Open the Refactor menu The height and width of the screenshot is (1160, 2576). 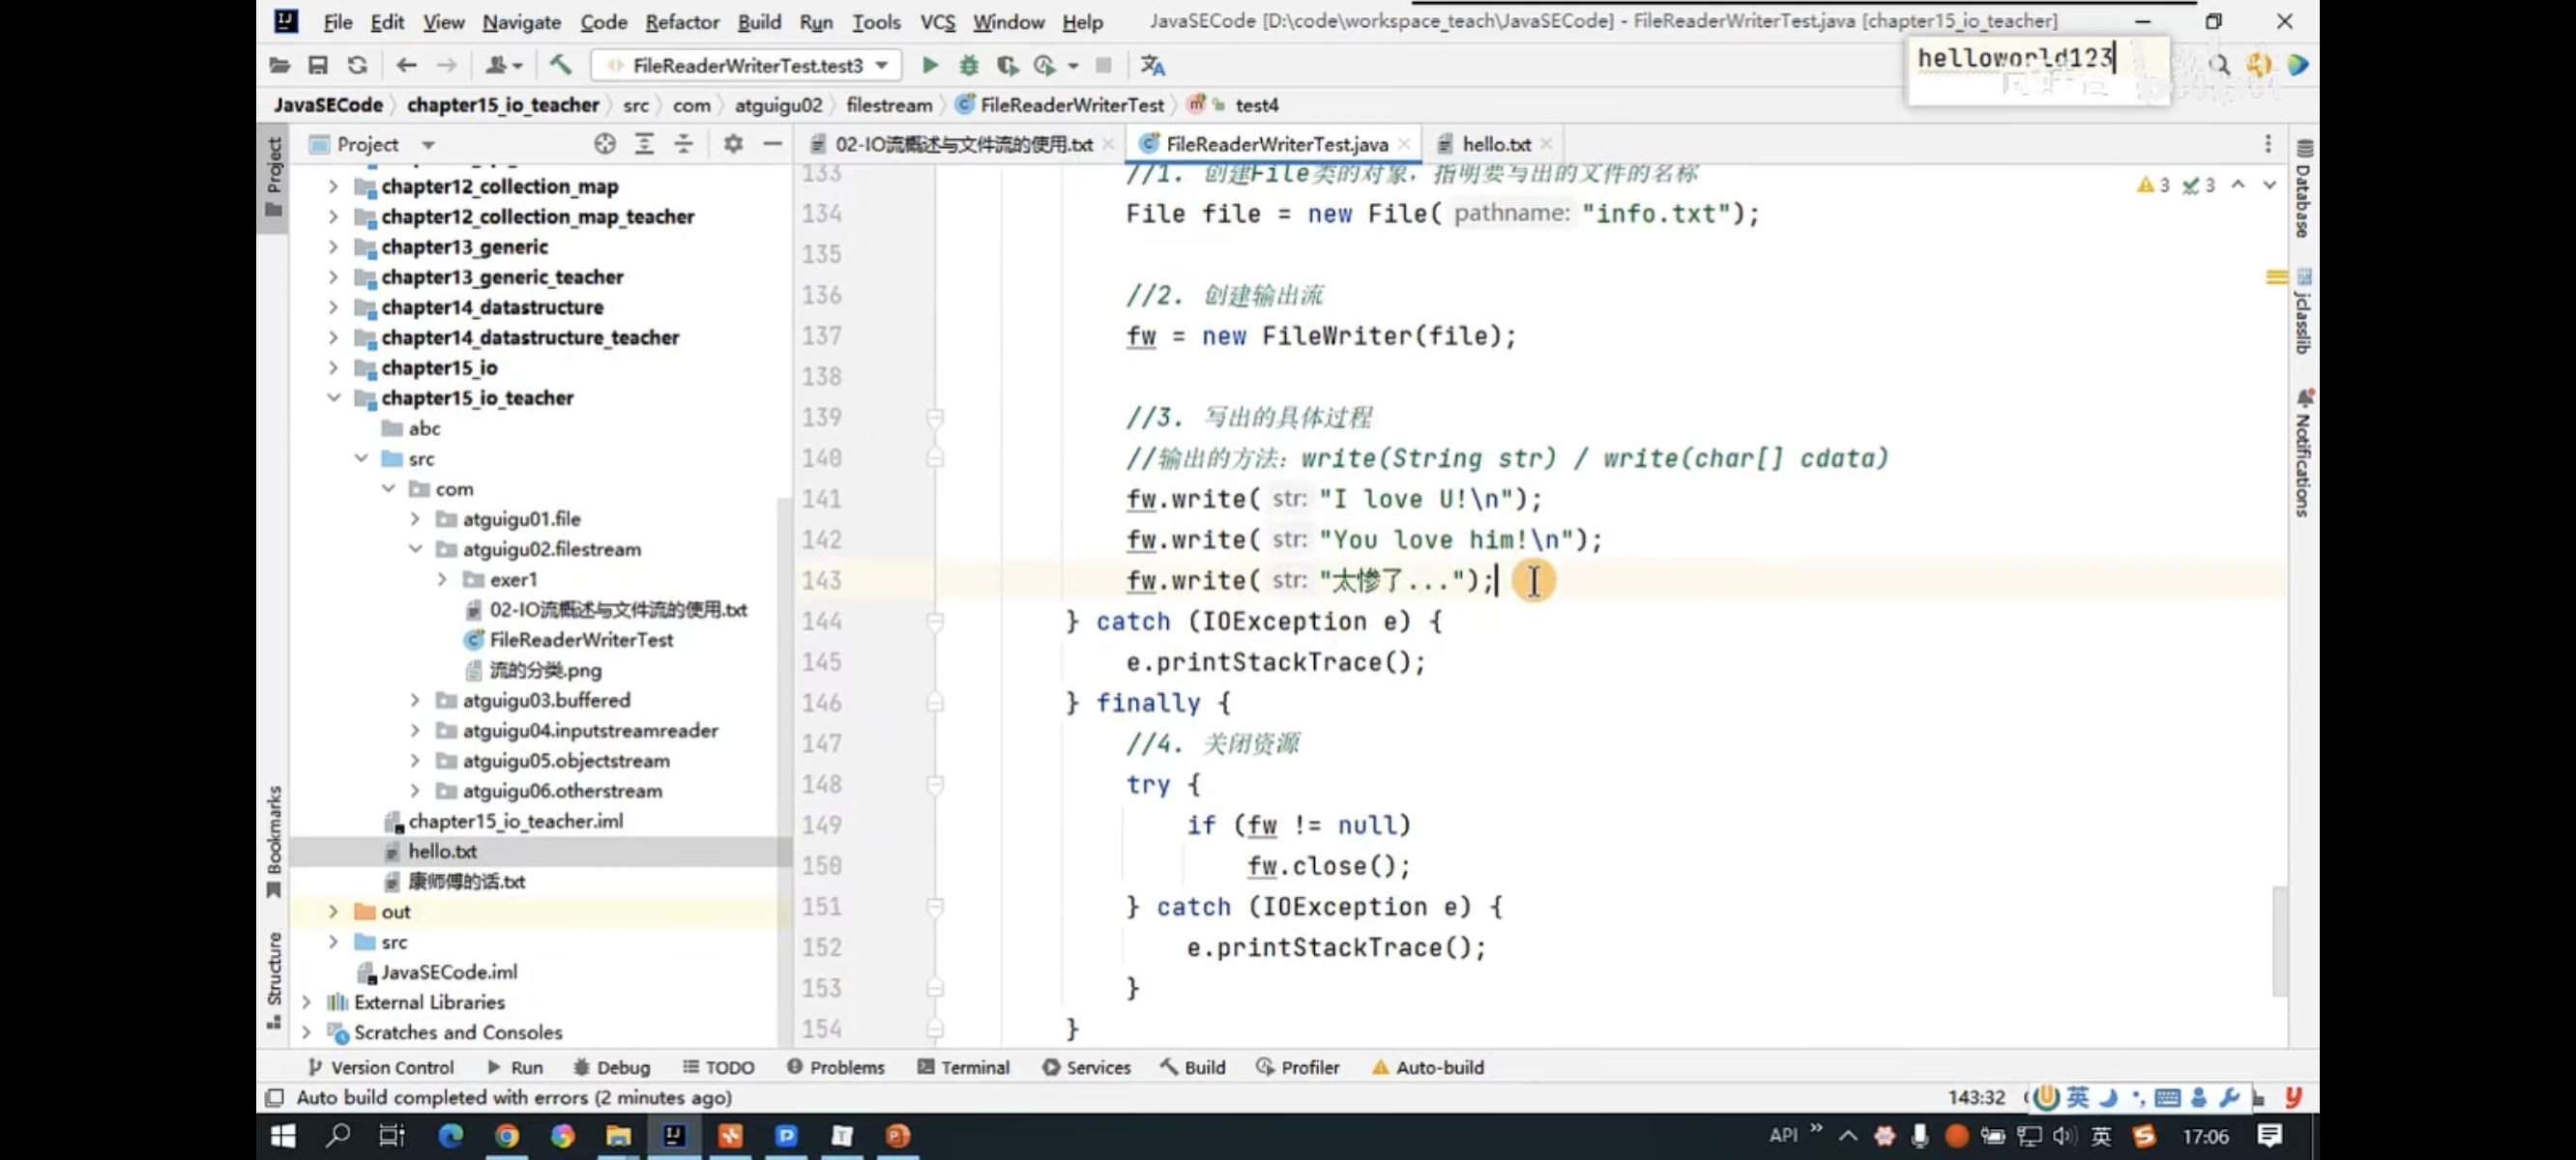coord(681,21)
